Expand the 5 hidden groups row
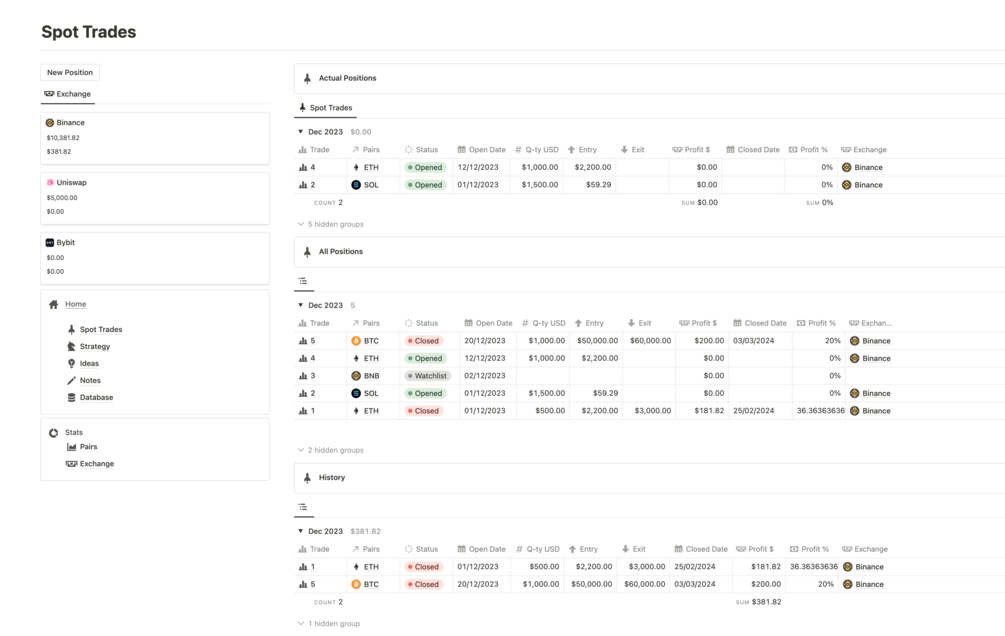This screenshot has width=1005, height=636. tap(331, 224)
